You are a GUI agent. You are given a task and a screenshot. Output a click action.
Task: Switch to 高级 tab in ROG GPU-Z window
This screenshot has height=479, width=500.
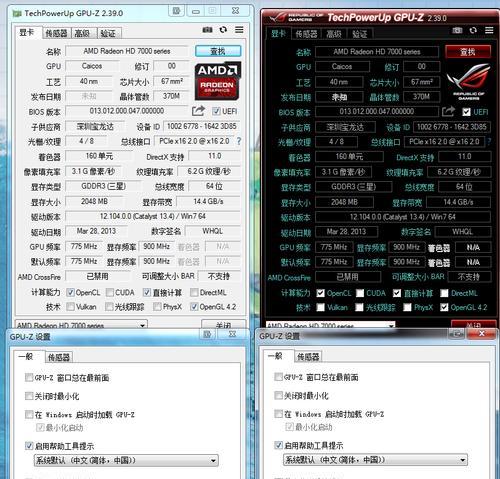[x=334, y=34]
